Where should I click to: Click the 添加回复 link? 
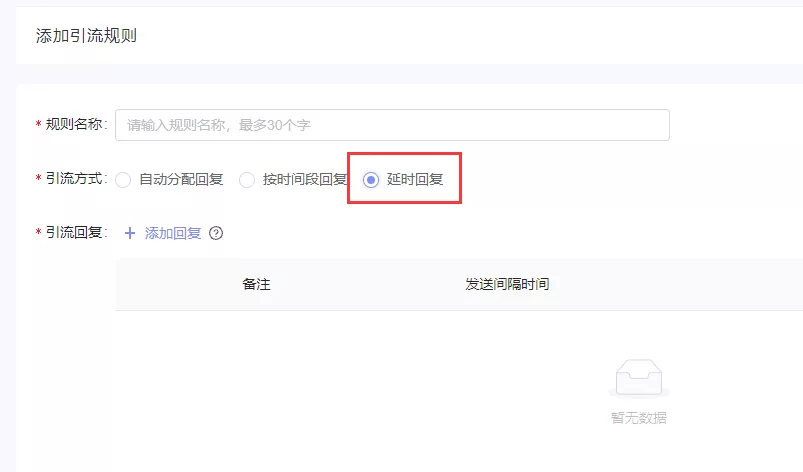click(x=173, y=233)
